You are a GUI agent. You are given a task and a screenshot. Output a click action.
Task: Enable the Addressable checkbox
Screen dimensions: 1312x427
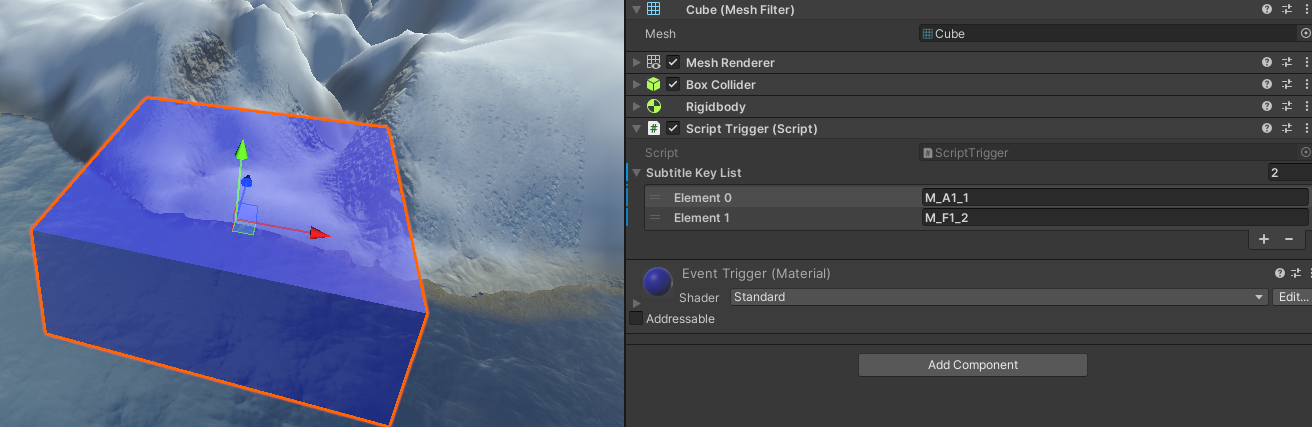tap(636, 318)
